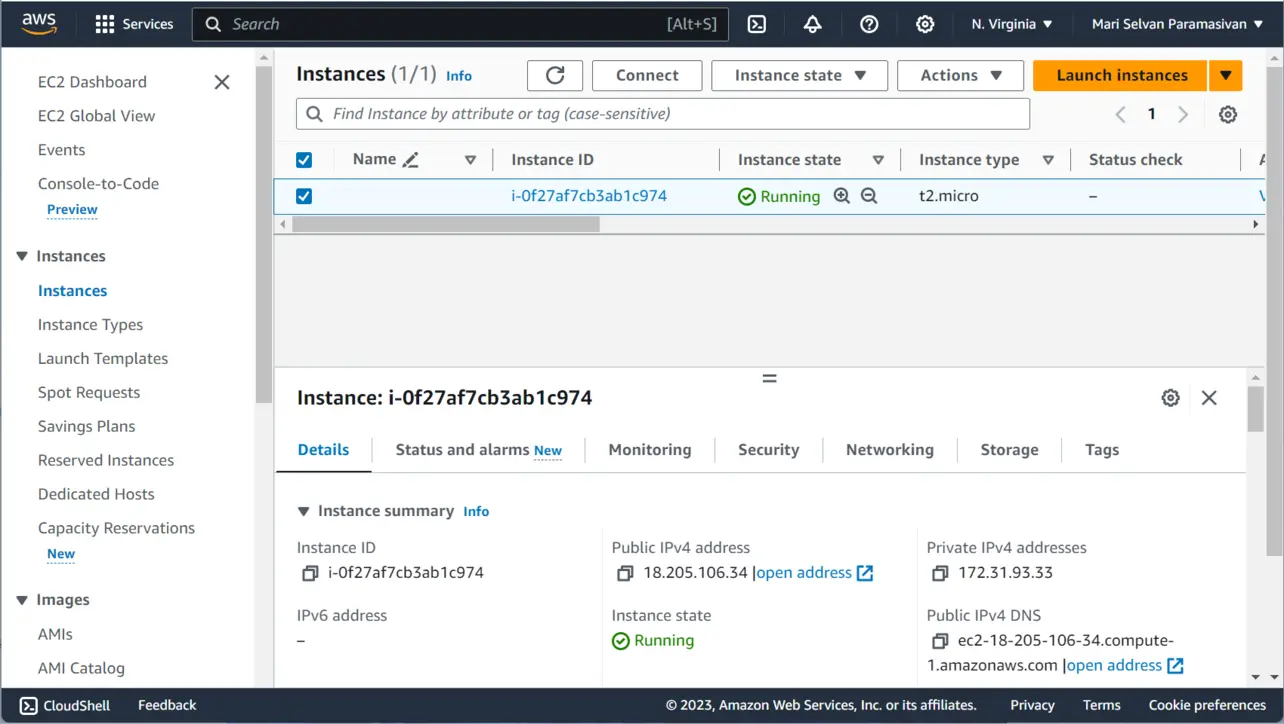
Task: Collapse the Instance summary section
Action: click(x=304, y=511)
